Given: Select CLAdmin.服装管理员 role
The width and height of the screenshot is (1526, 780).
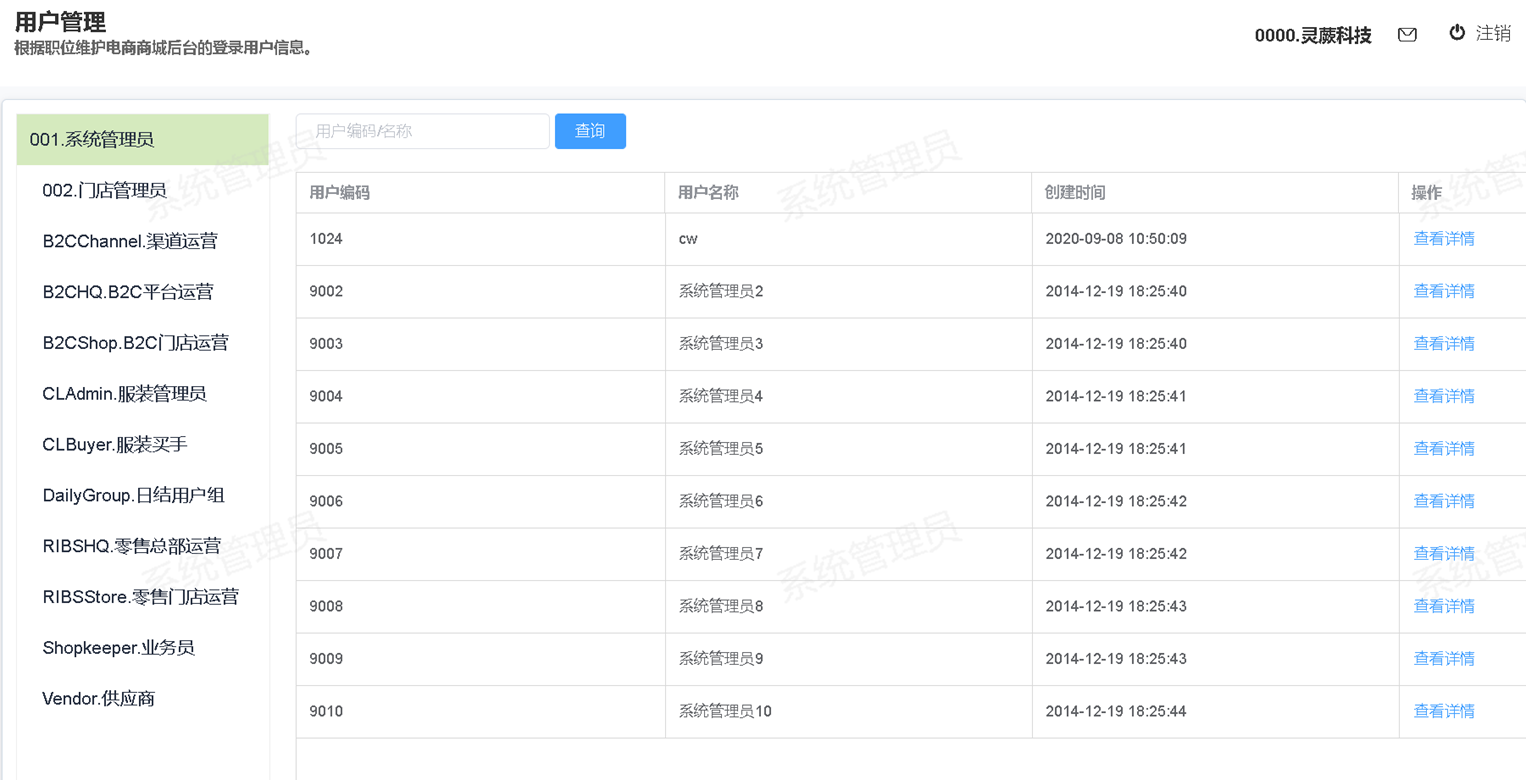Looking at the screenshot, I should 124,393.
